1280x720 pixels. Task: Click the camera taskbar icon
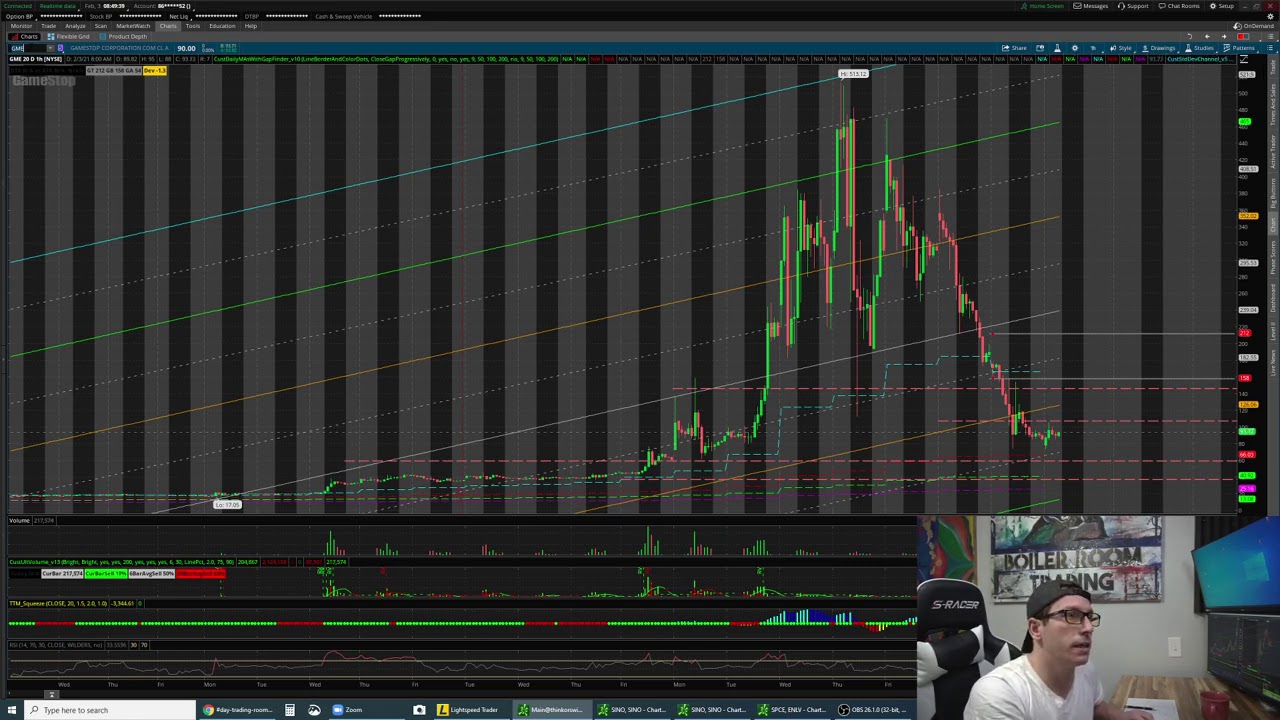(x=419, y=710)
